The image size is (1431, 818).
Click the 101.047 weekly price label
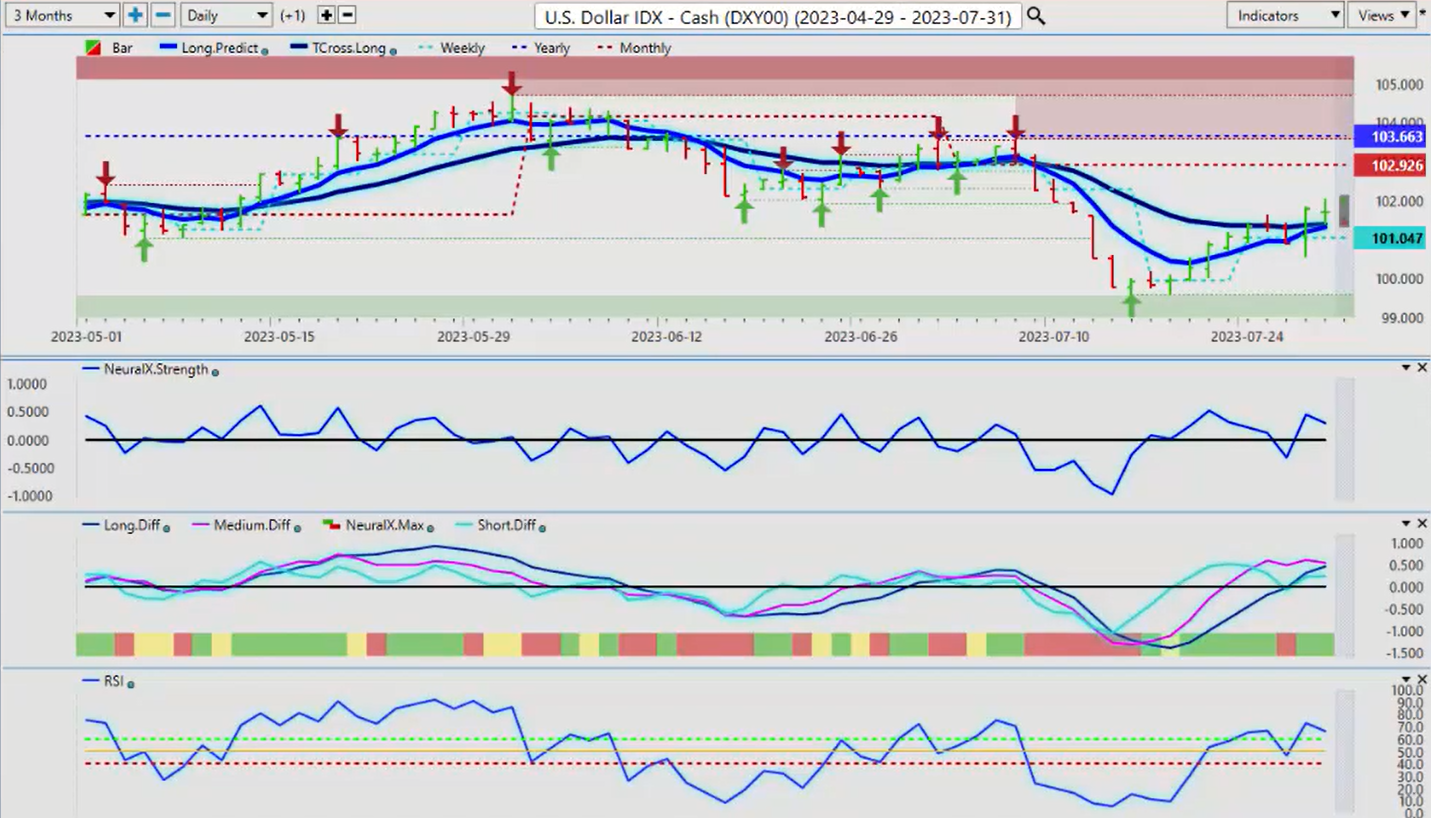click(x=1389, y=238)
